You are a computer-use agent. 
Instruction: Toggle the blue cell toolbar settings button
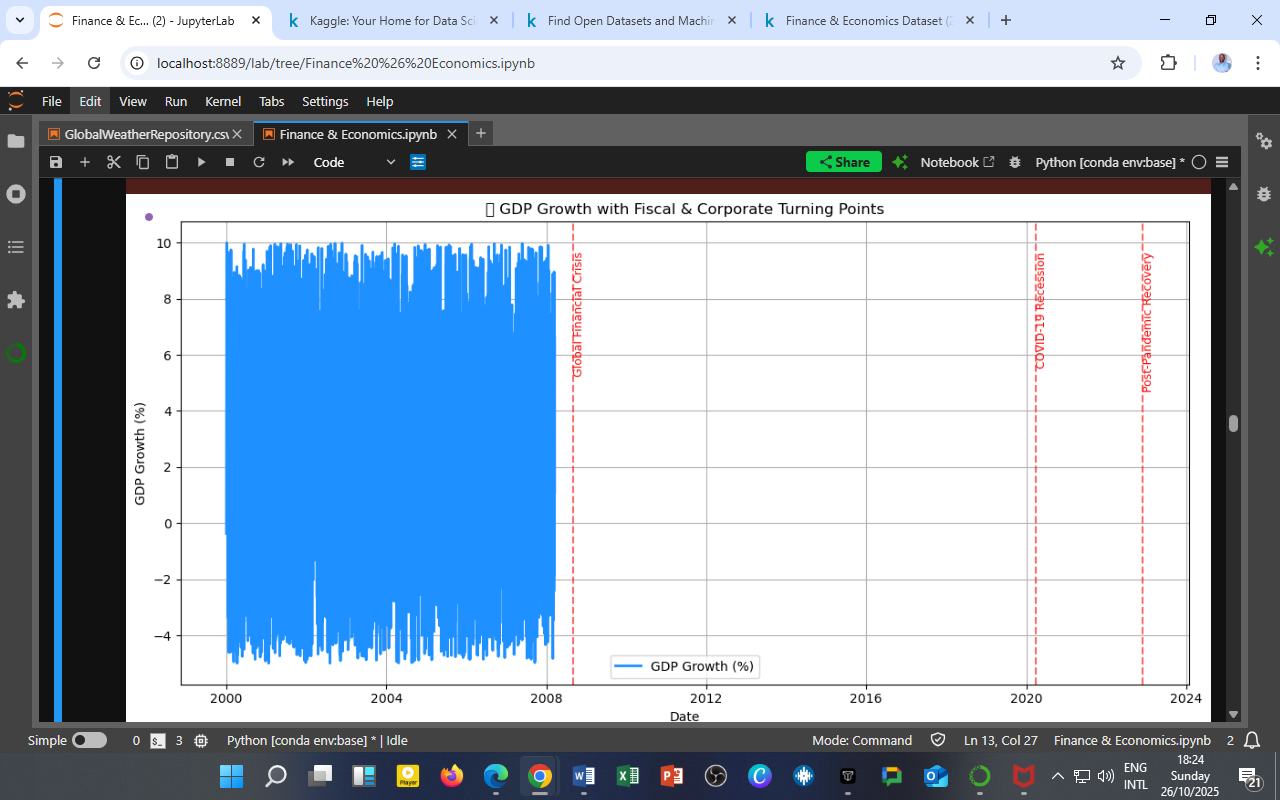click(418, 162)
